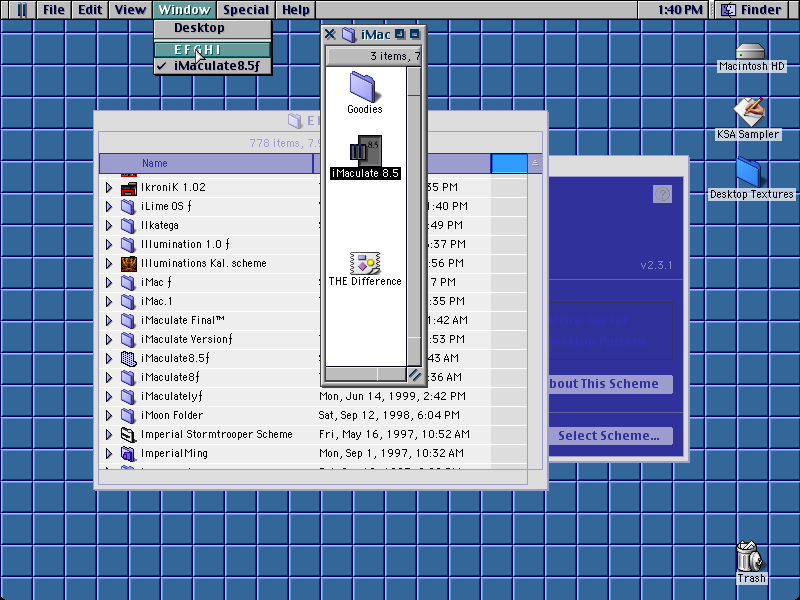Expand Imperial Stormtrooper Scheme disclosure triangle
This screenshot has height=600, width=800.
pyautogui.click(x=109, y=435)
